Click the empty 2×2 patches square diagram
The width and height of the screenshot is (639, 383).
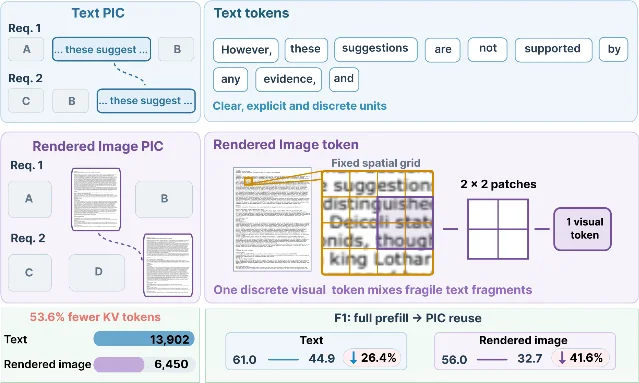pos(498,229)
